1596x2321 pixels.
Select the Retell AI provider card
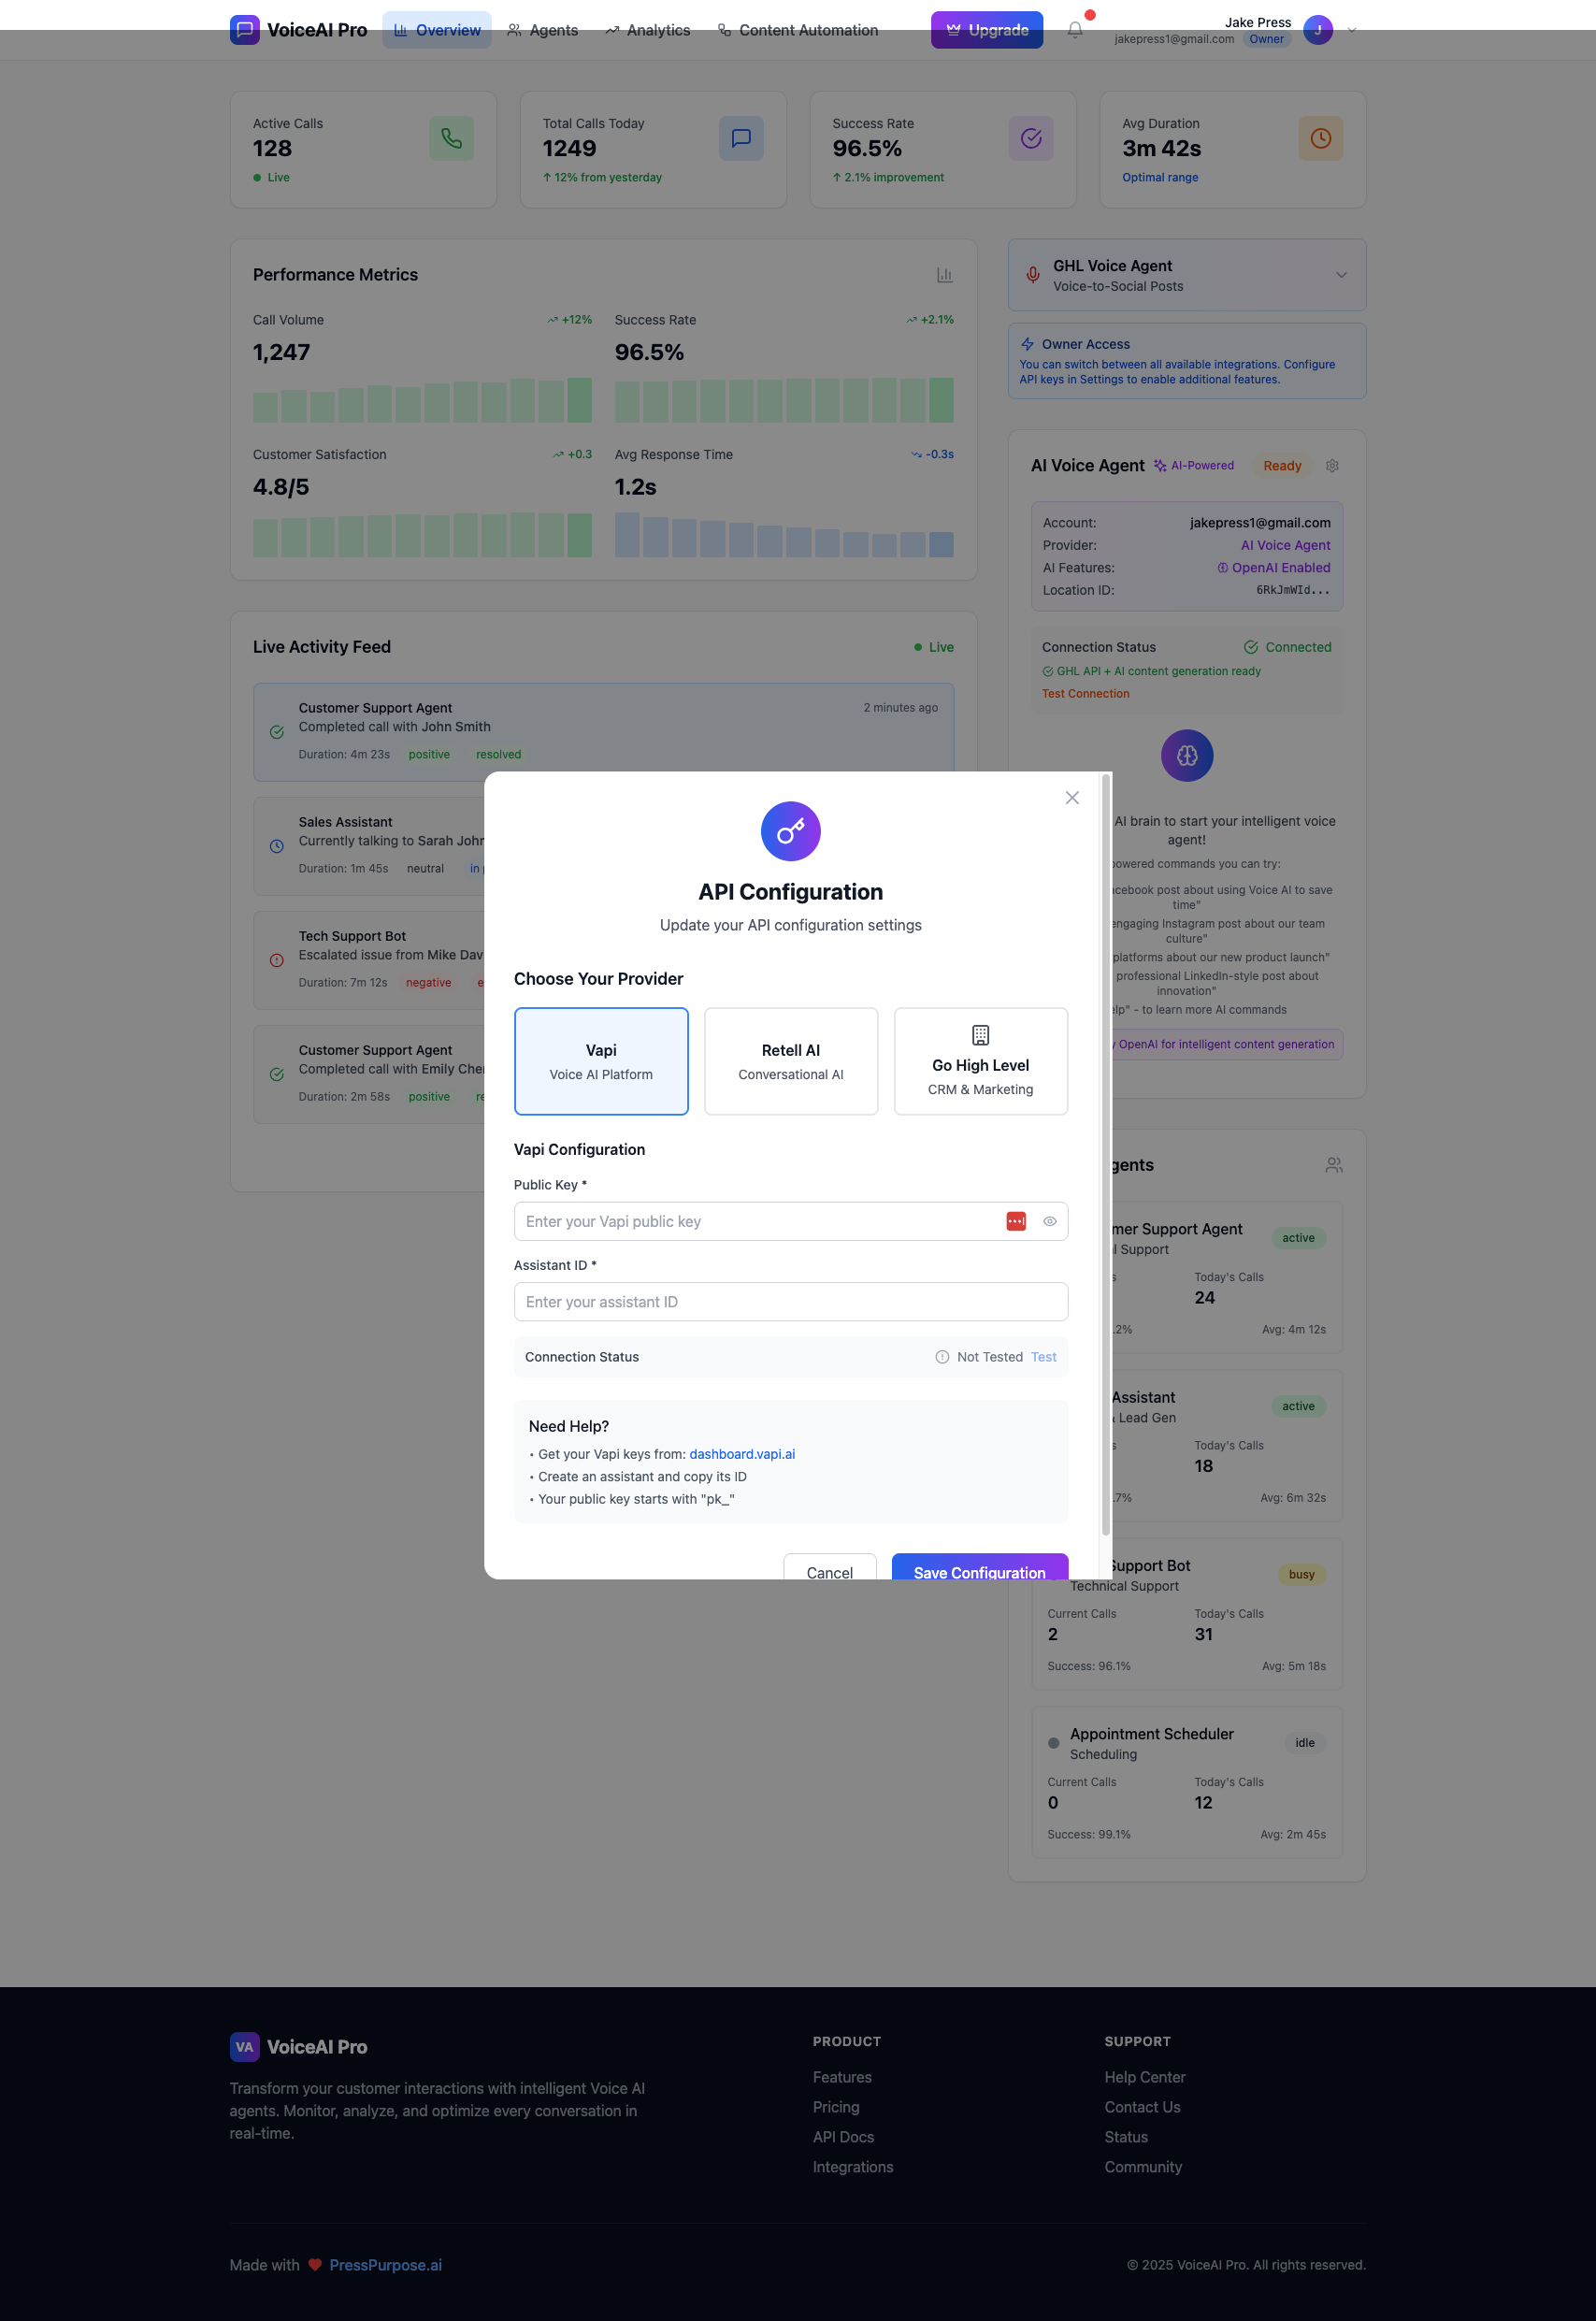pyautogui.click(x=791, y=1061)
